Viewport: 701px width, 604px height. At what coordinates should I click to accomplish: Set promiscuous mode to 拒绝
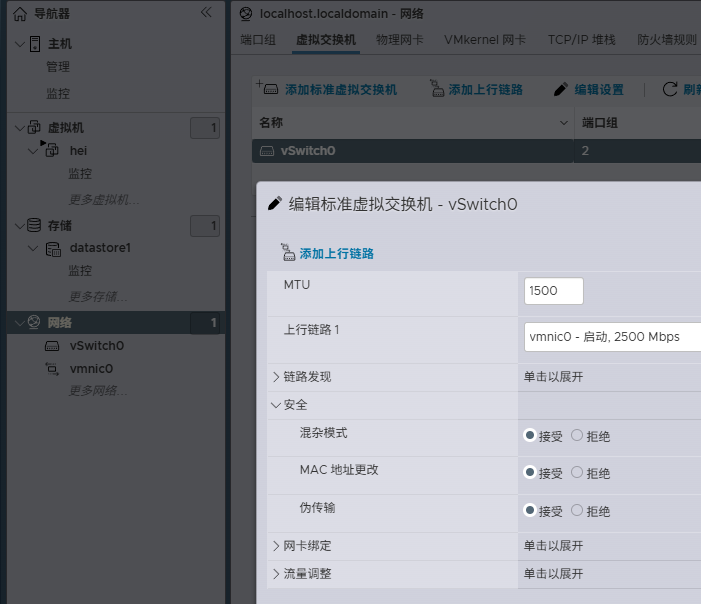(x=577, y=435)
